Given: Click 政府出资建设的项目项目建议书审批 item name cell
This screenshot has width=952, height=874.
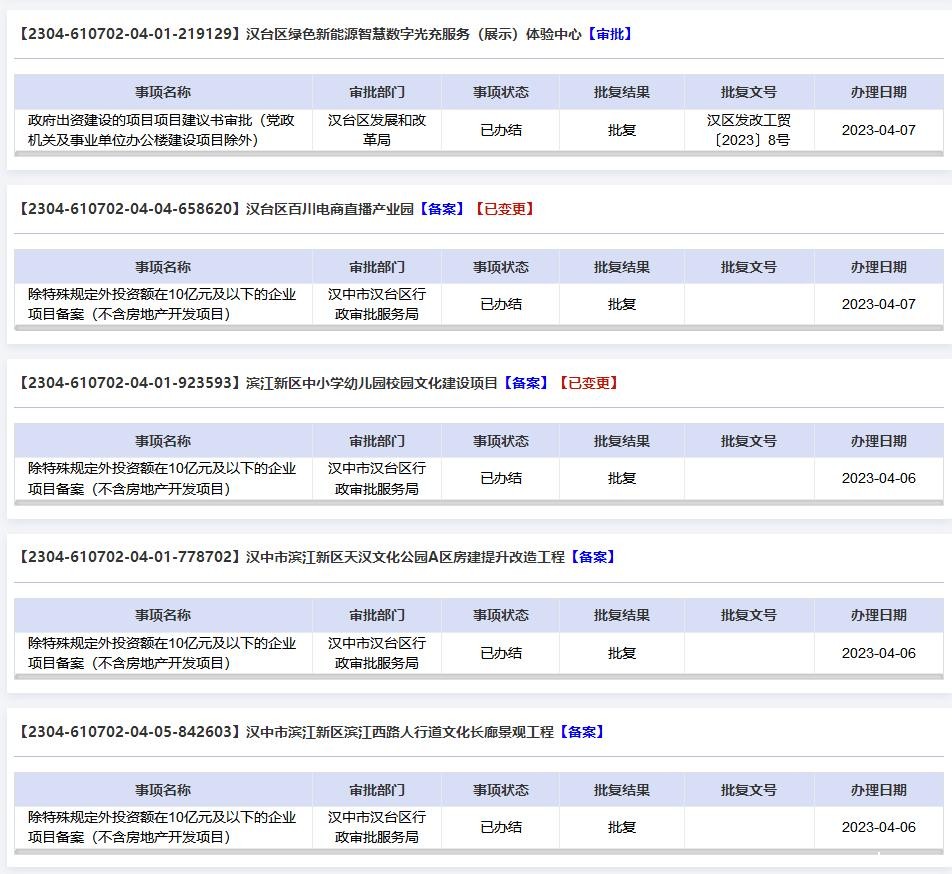Looking at the screenshot, I should 163,130.
